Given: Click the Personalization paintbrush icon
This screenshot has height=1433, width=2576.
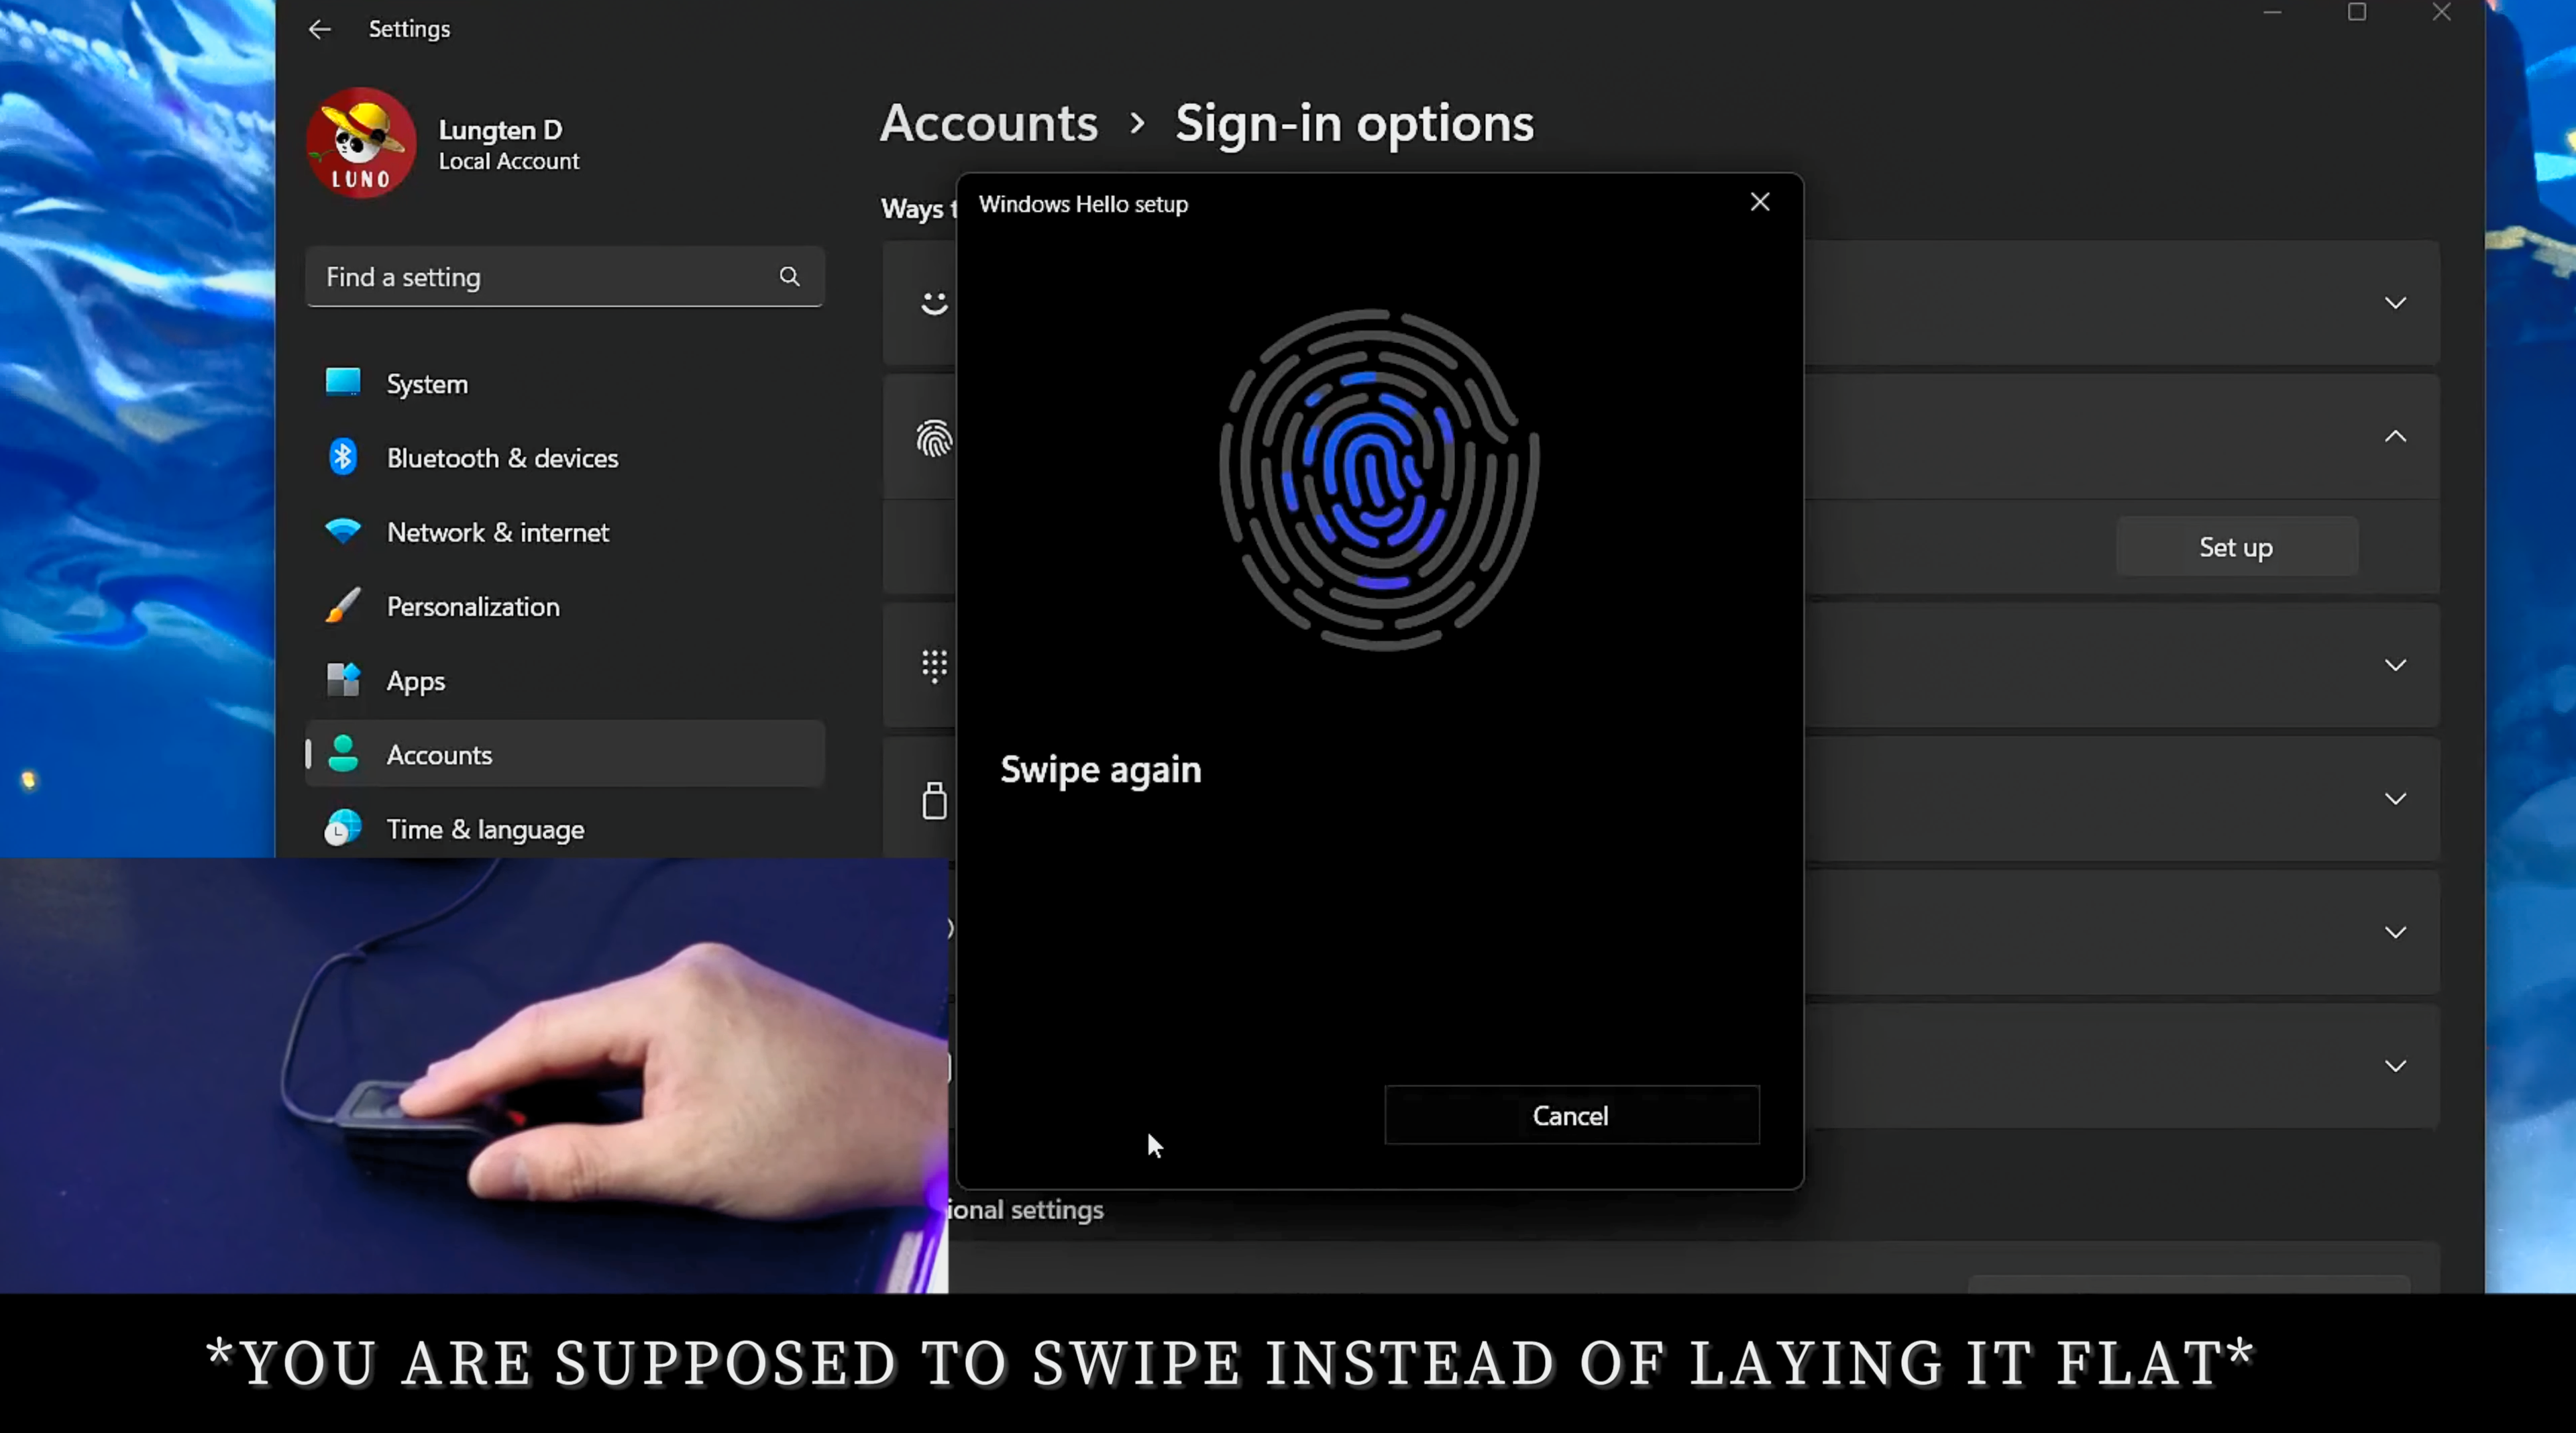Looking at the screenshot, I should click(343, 605).
